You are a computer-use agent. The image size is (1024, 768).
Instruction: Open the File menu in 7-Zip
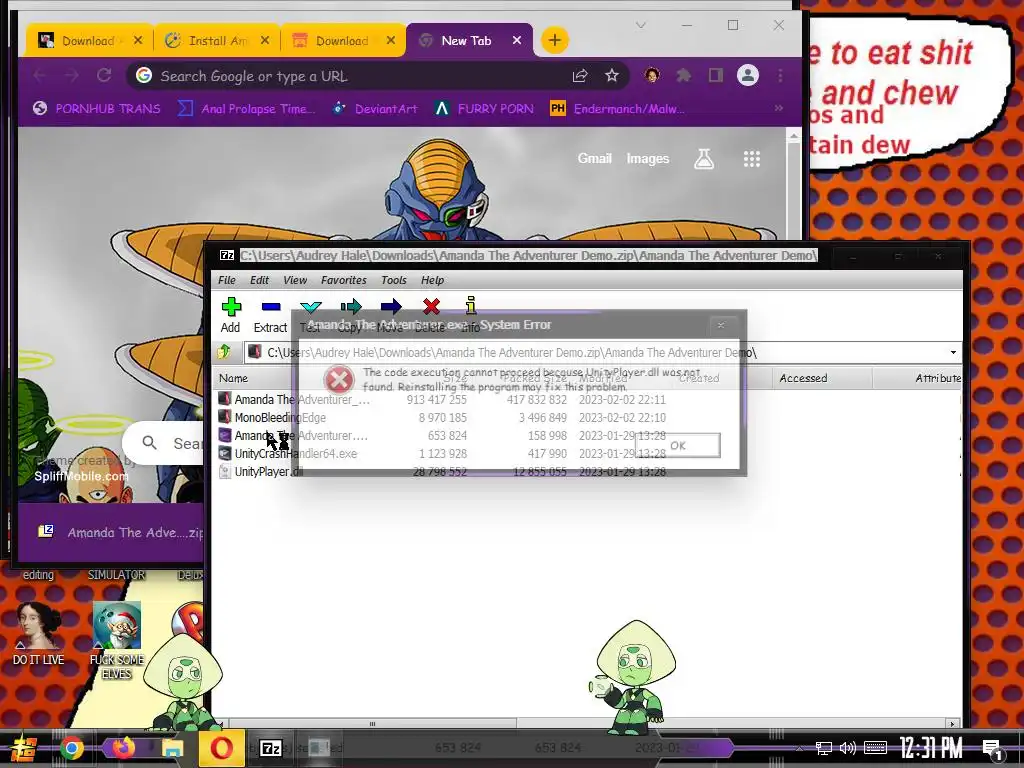pyautogui.click(x=227, y=280)
